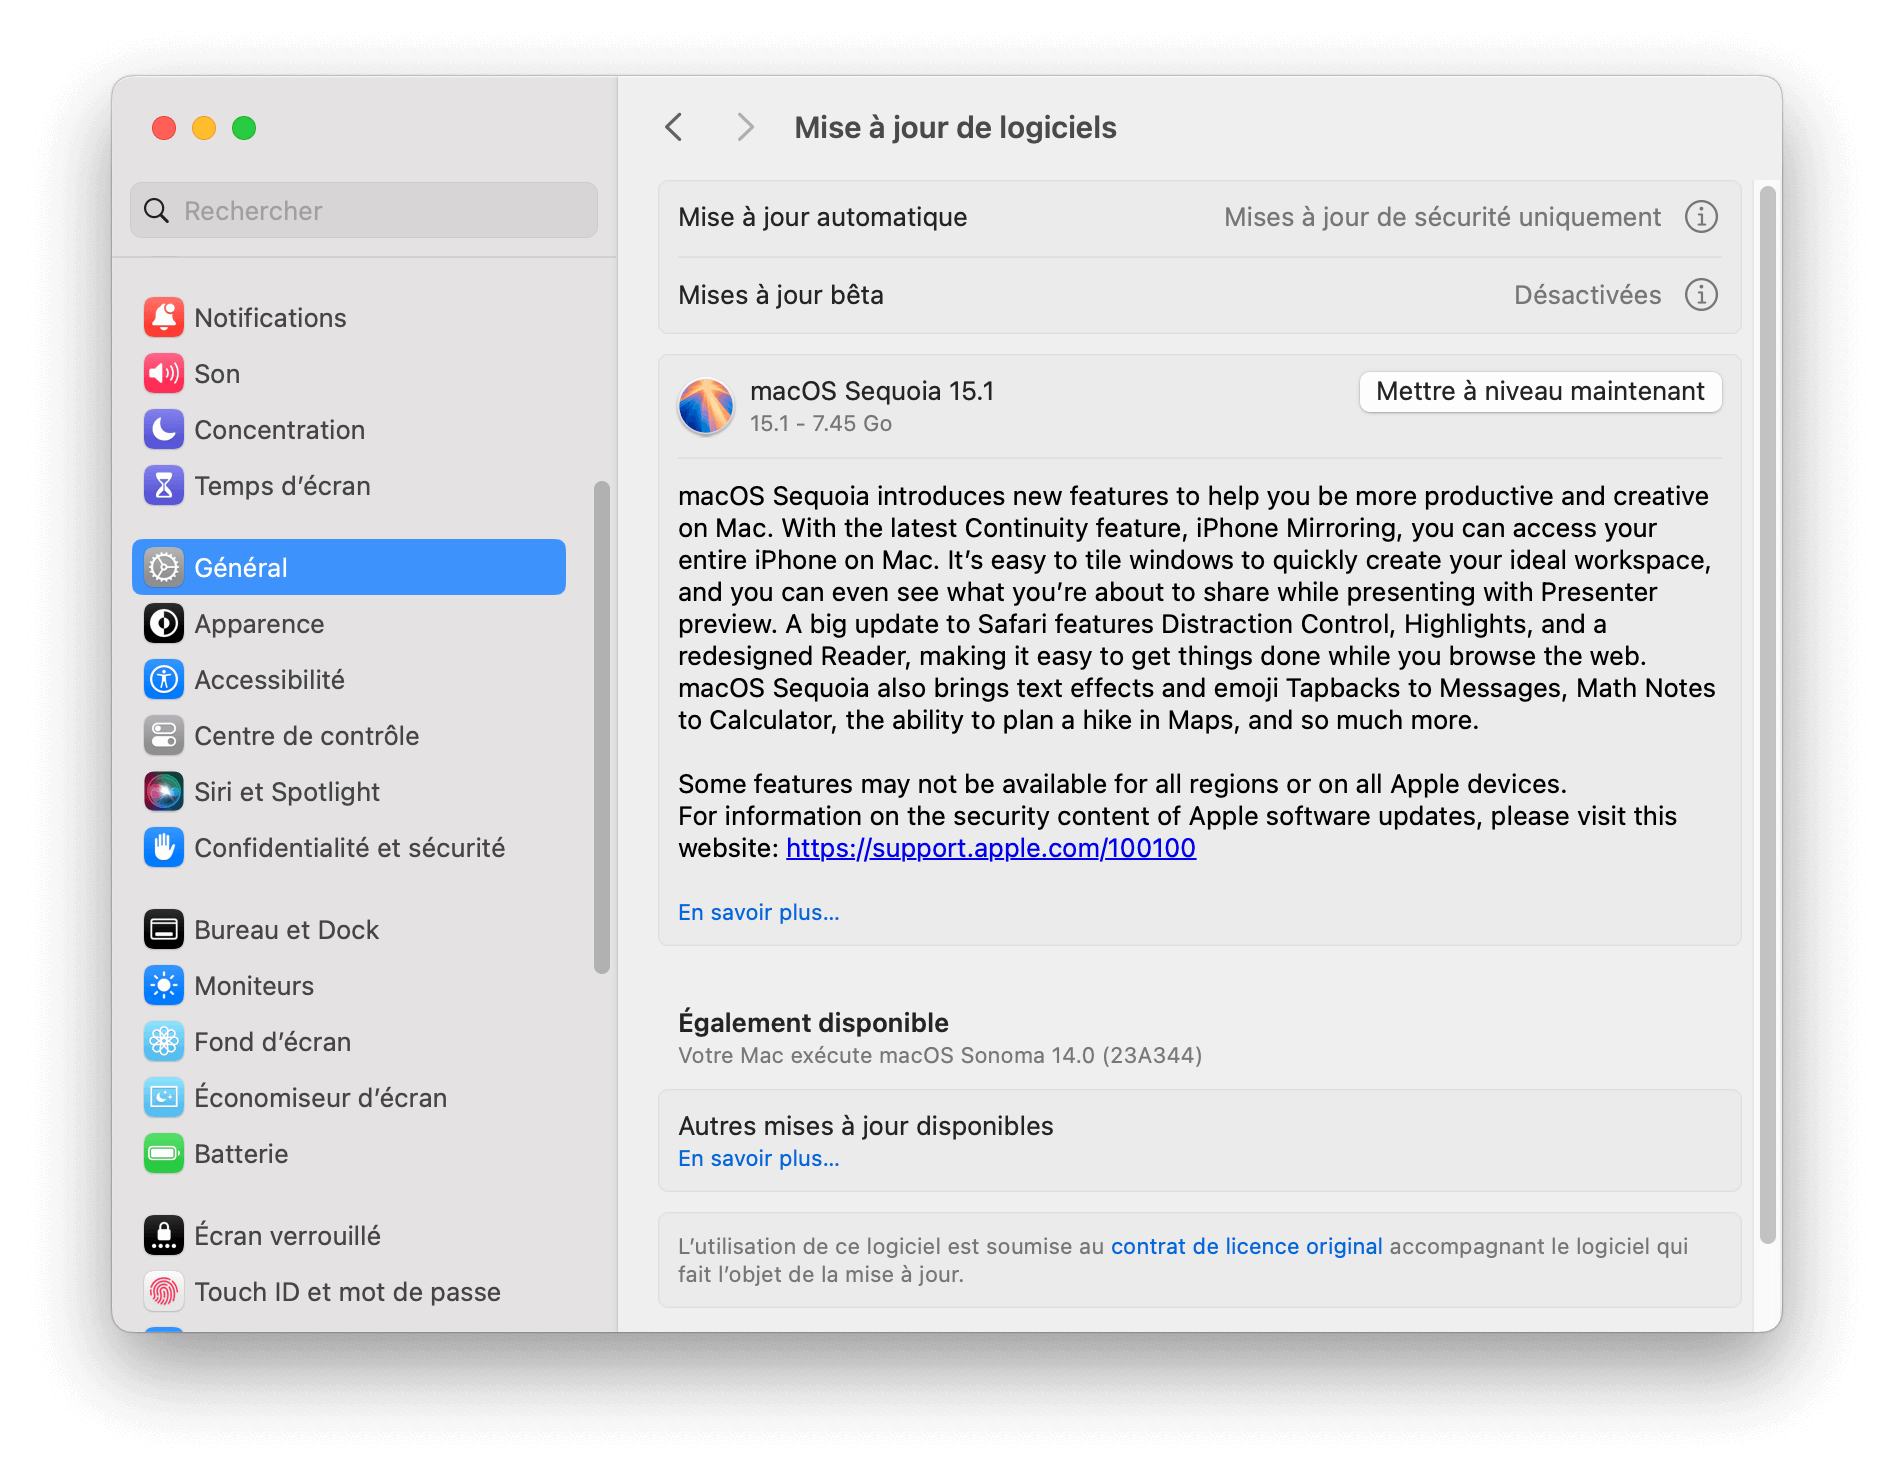Open info for Mises à jour bêta
Screen dimensions: 1894x1480
pos(1701,294)
